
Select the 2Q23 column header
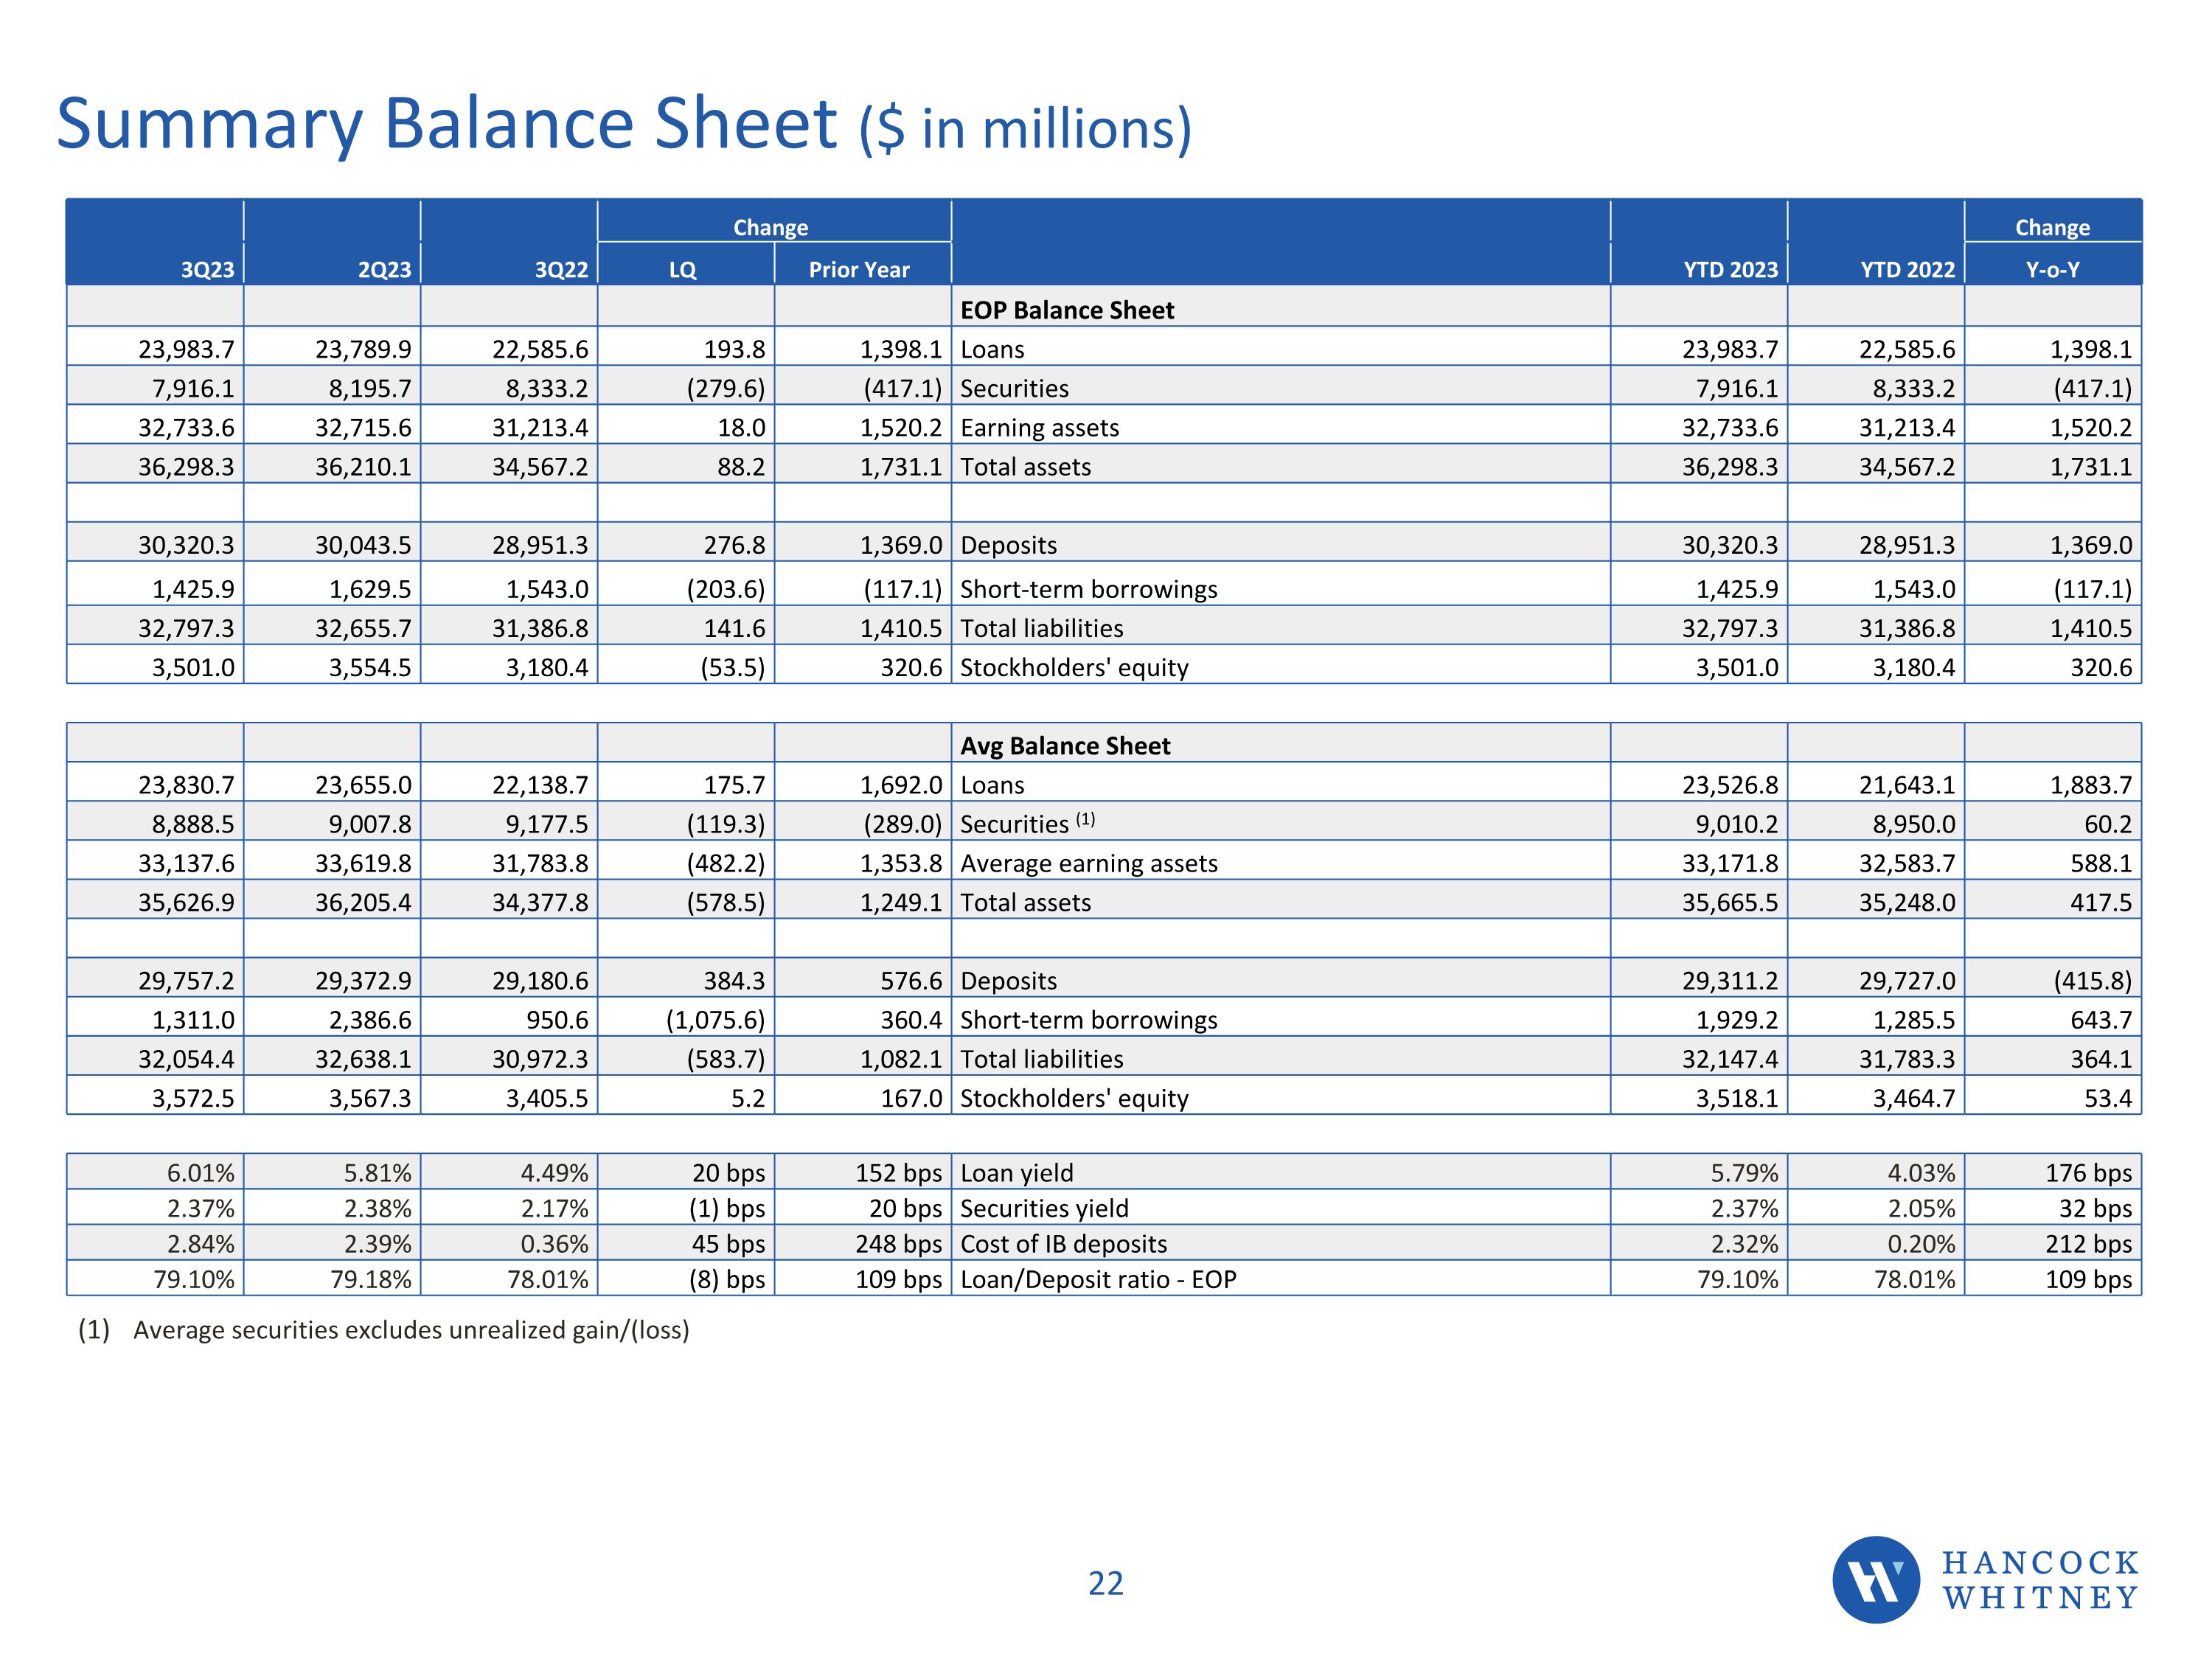pyautogui.click(x=384, y=269)
